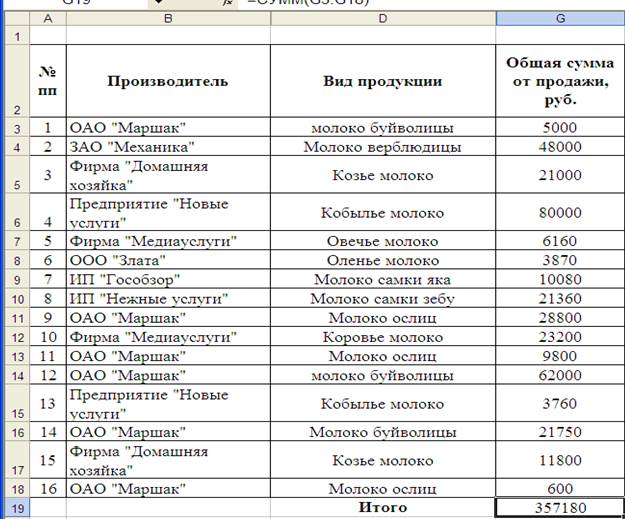The height and width of the screenshot is (519, 625).
Task: Select "Коровье молоко" cell
Action: pos(383,337)
